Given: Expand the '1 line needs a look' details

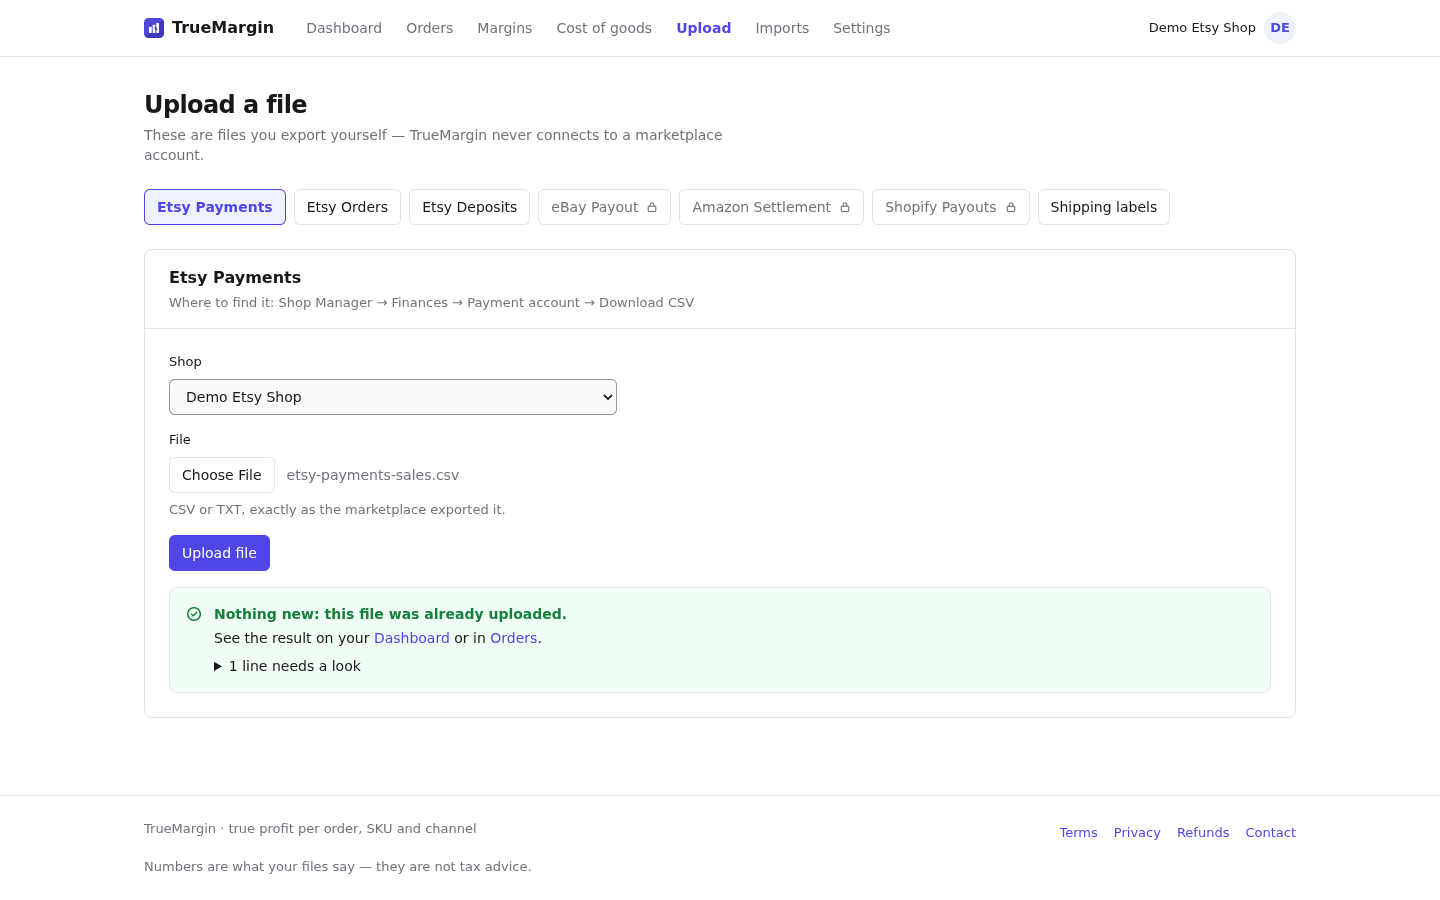Looking at the screenshot, I should pos(287,666).
